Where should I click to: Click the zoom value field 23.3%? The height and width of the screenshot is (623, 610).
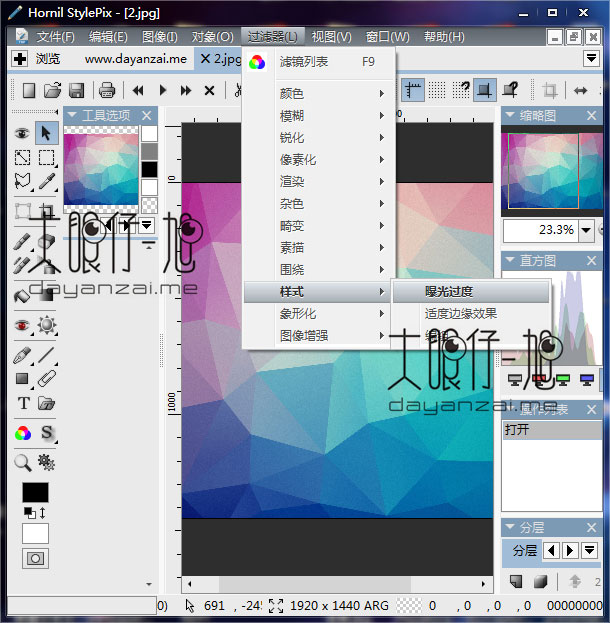(540, 230)
